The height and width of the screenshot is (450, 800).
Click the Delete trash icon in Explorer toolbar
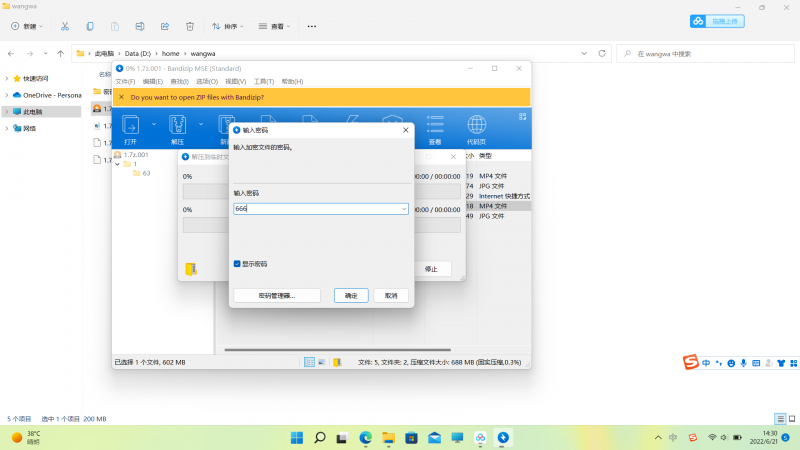tap(190, 25)
